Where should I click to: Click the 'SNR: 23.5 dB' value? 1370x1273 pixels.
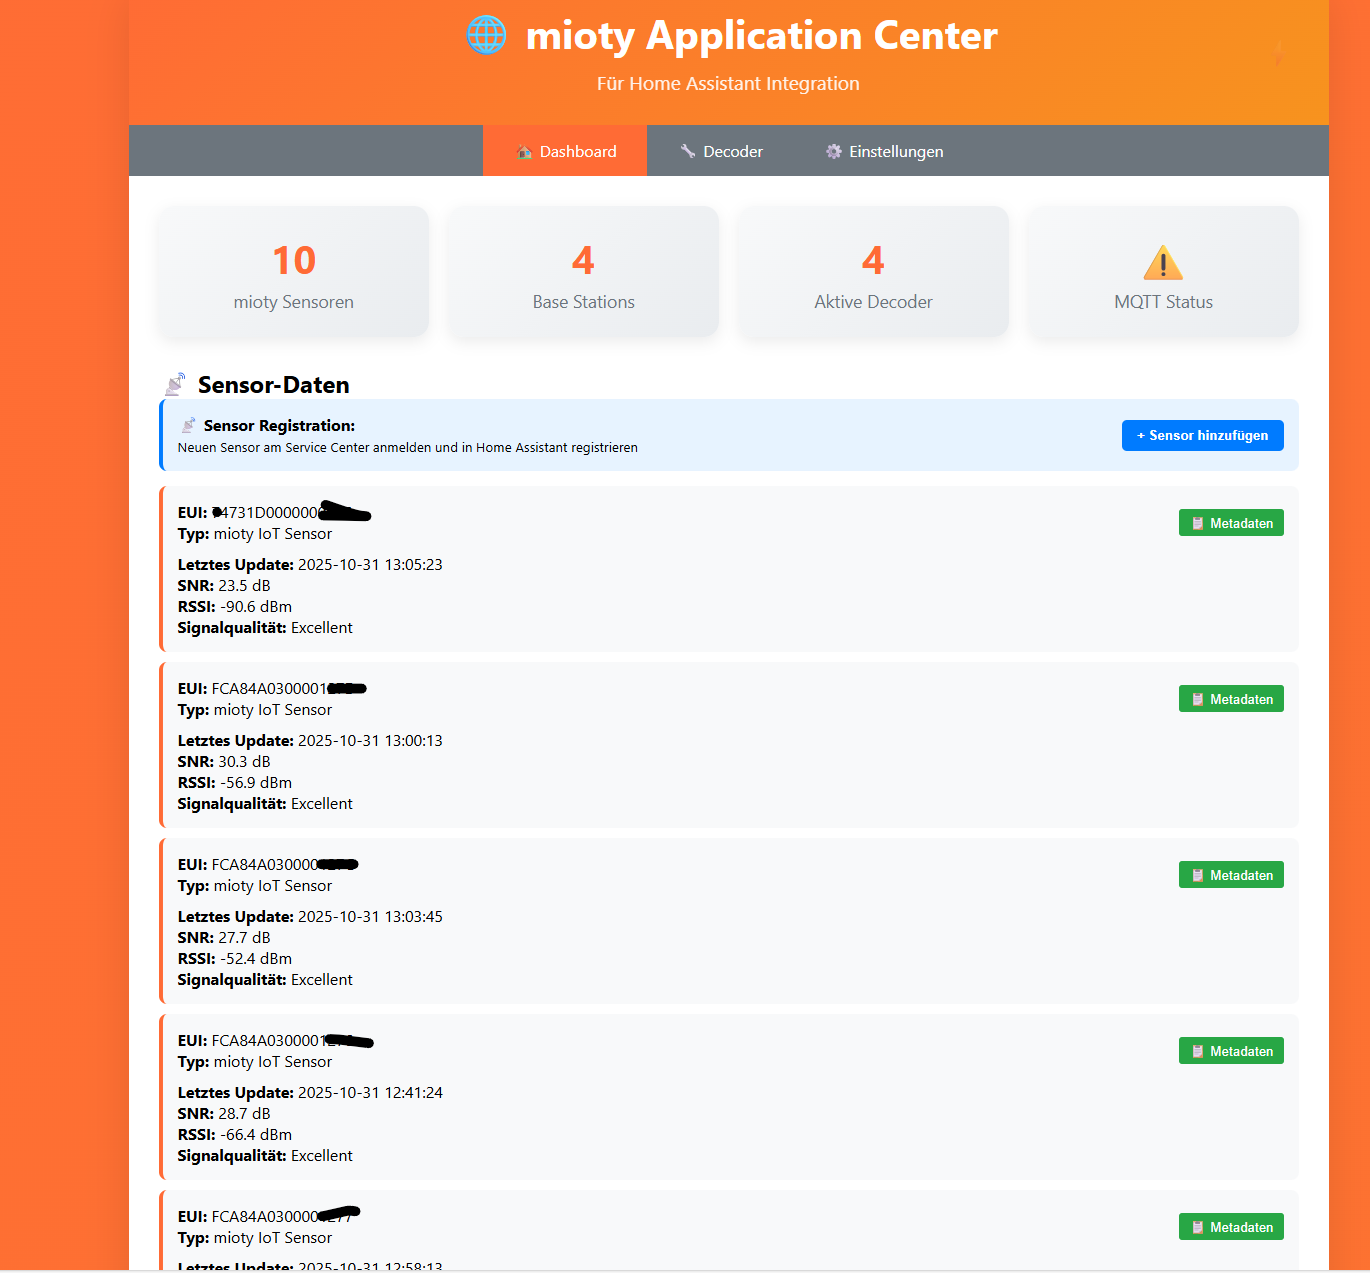pos(224,586)
